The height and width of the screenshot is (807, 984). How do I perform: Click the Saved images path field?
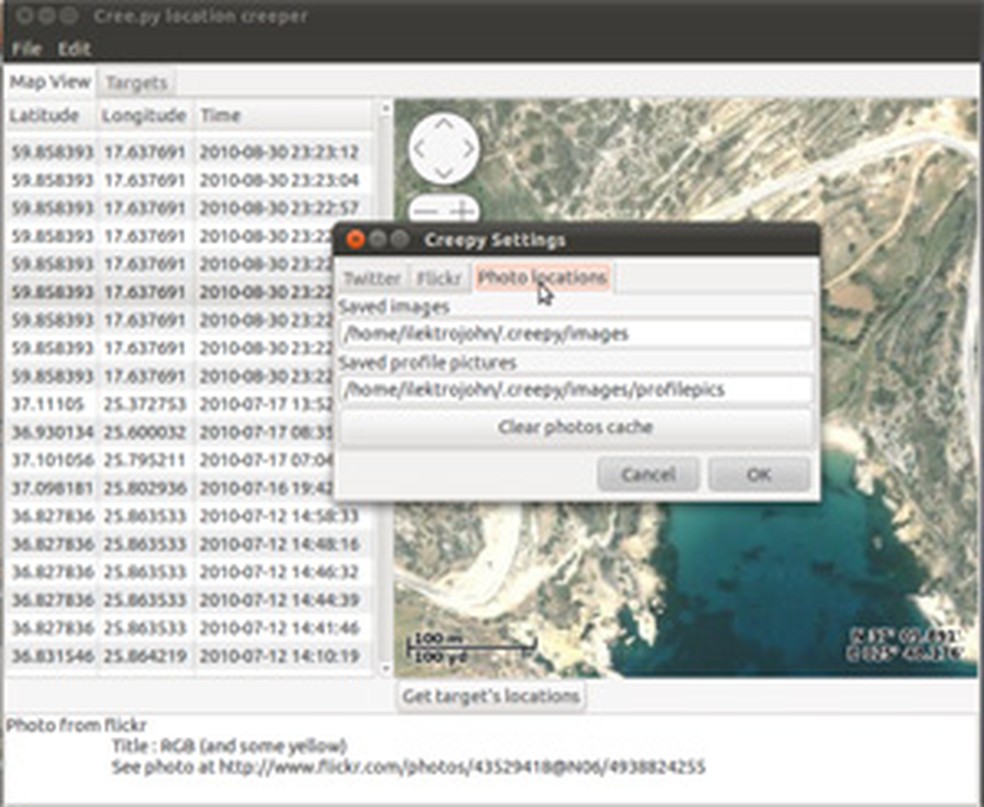[575, 334]
